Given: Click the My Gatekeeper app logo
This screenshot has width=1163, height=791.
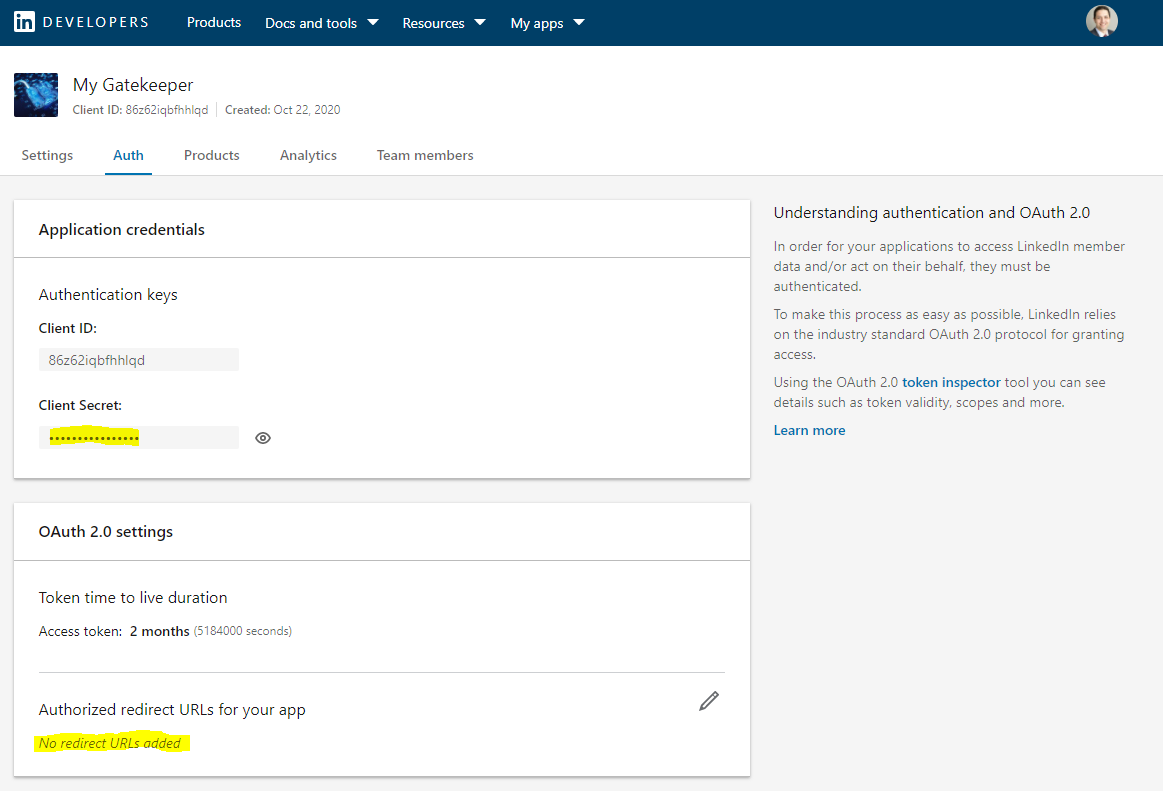Looking at the screenshot, I should coord(36,95).
